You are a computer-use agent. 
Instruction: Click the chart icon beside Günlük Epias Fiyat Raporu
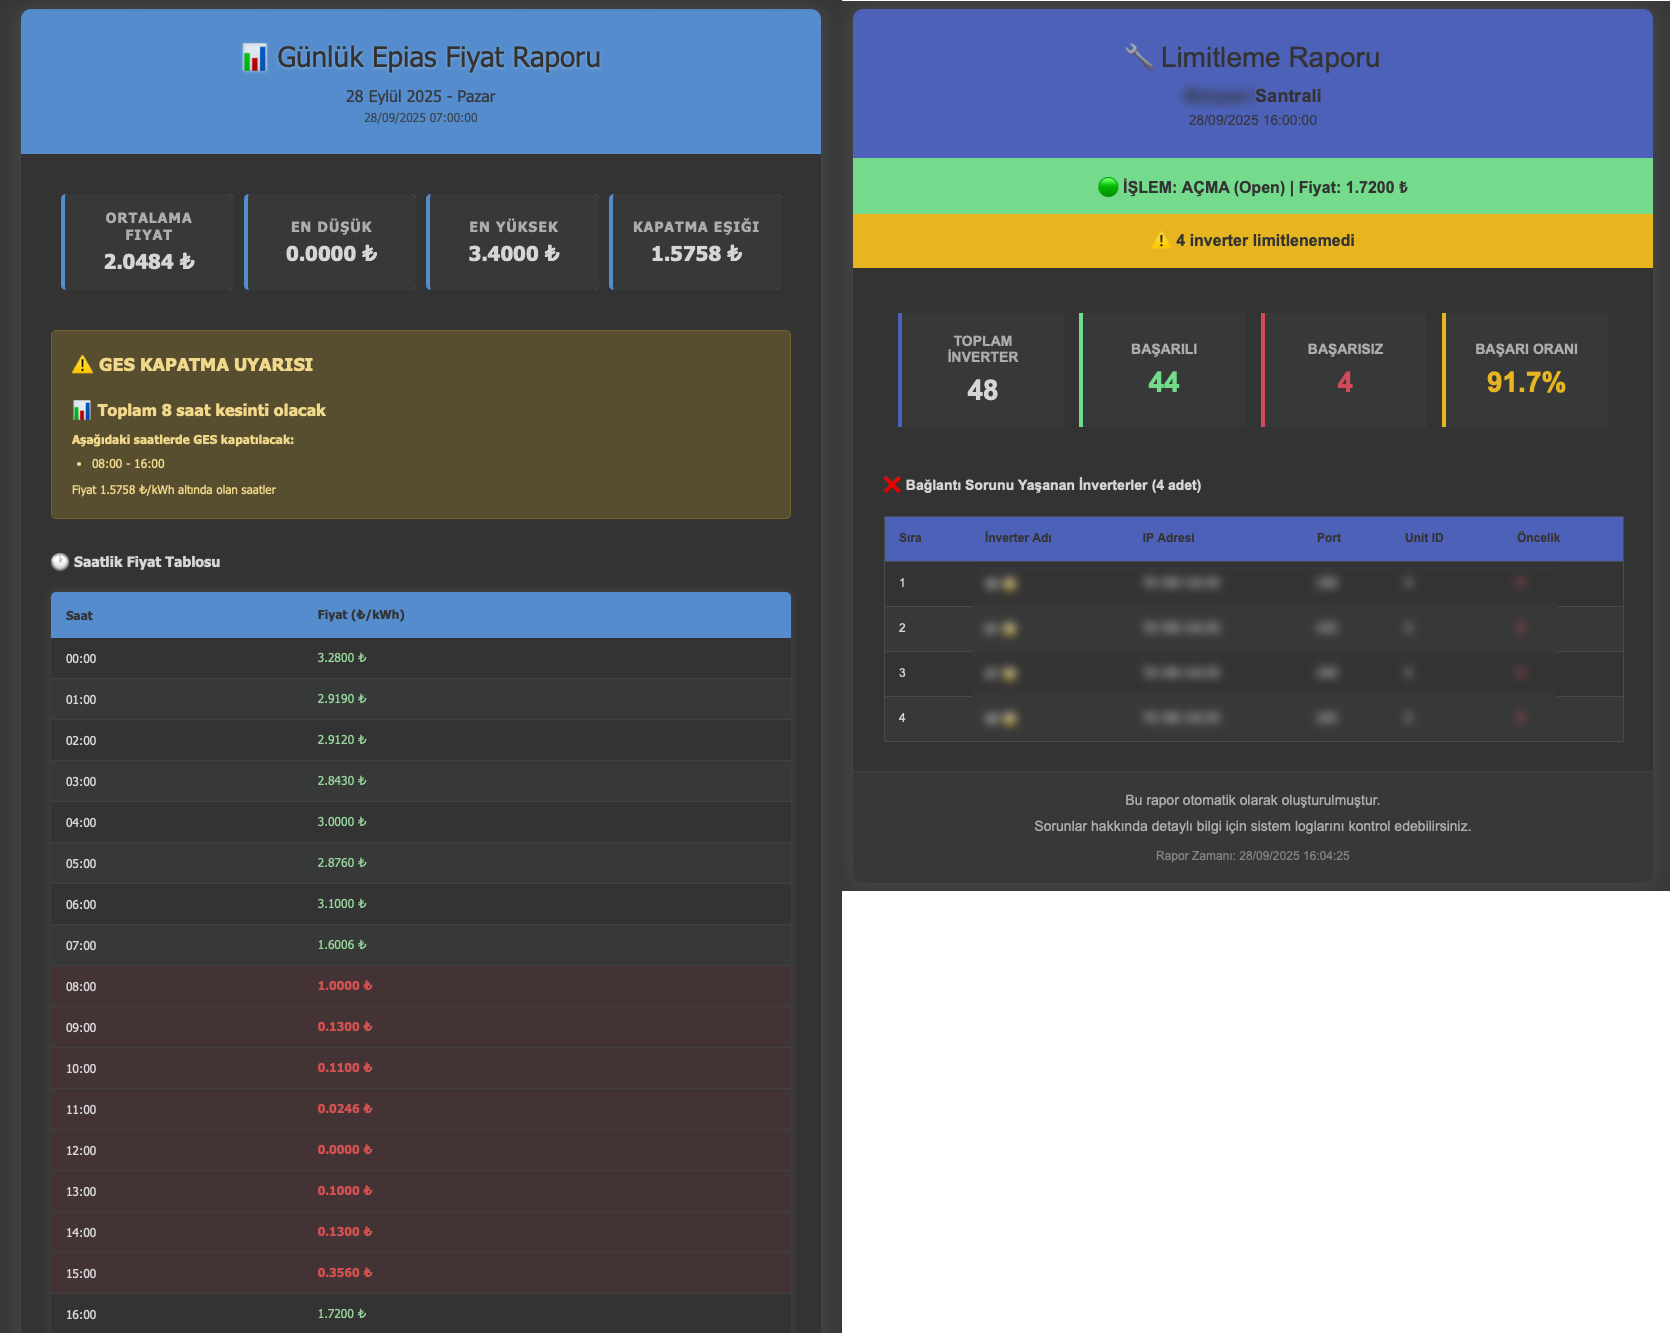pos(254,58)
